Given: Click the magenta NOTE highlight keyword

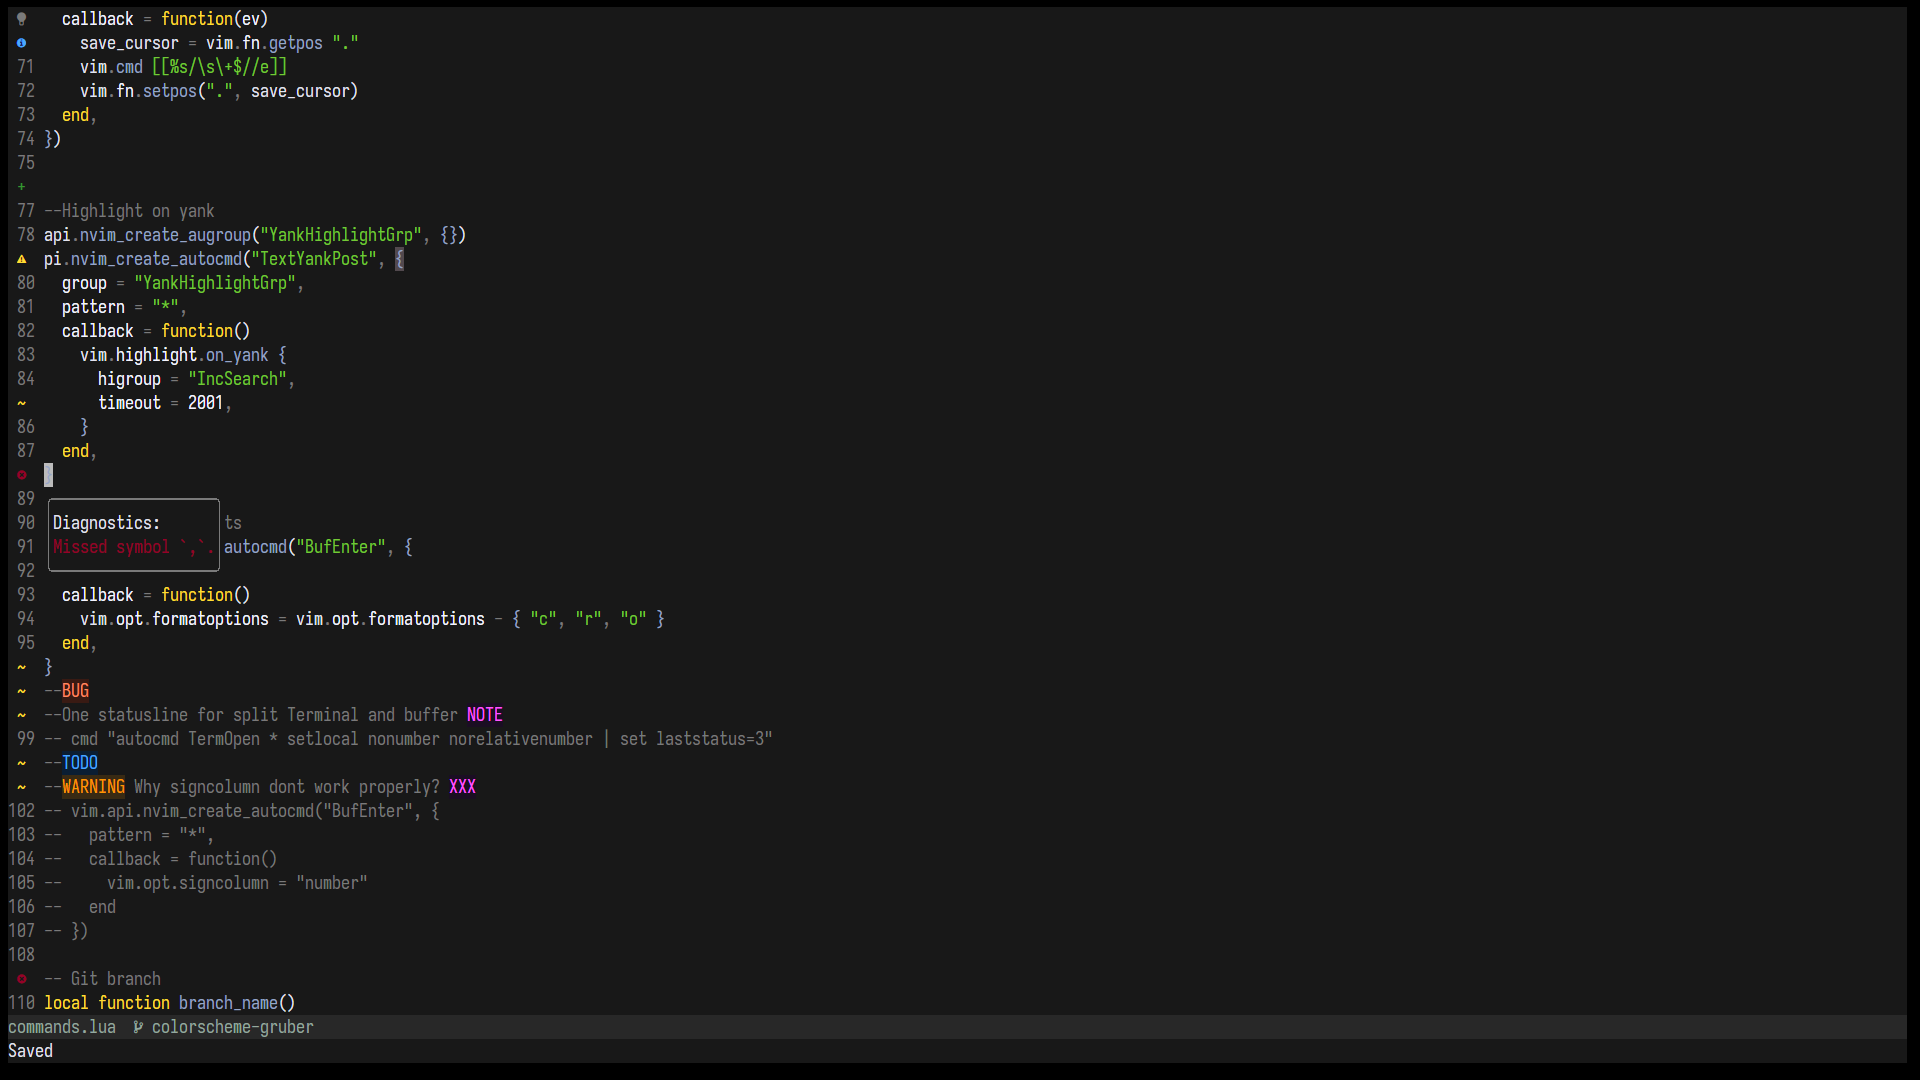Looking at the screenshot, I should click(x=484, y=715).
